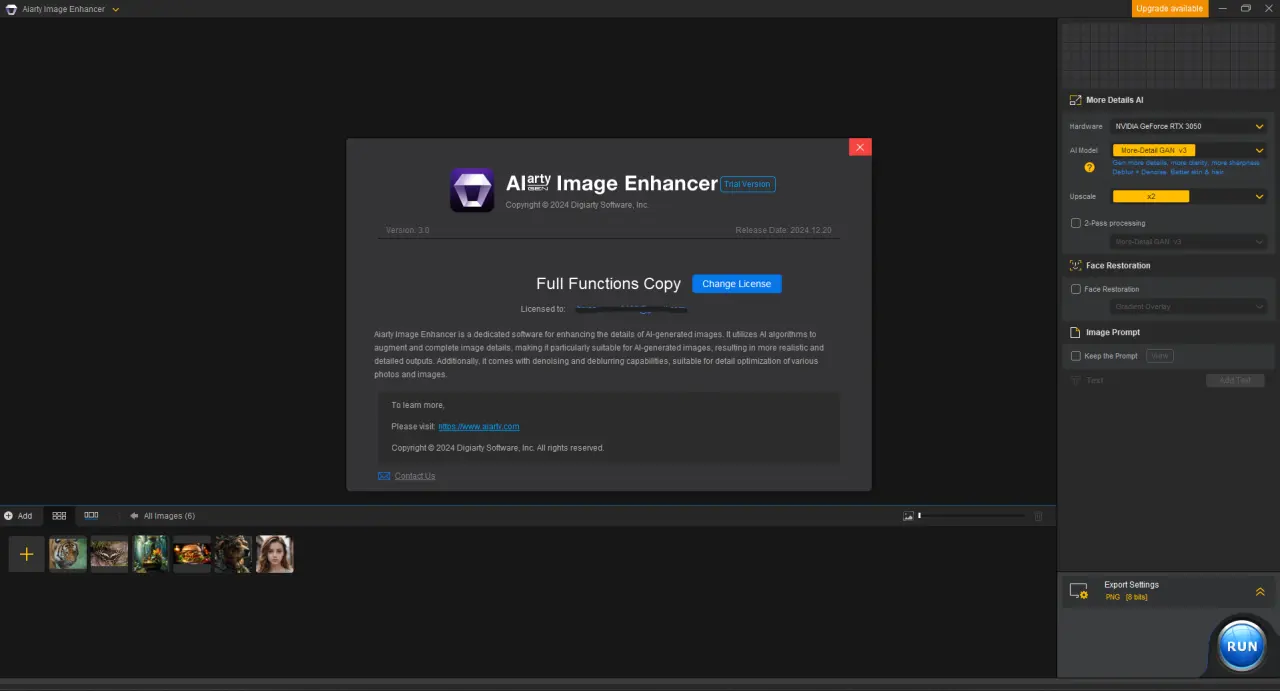Click the Add images plus-circle icon

[8, 516]
